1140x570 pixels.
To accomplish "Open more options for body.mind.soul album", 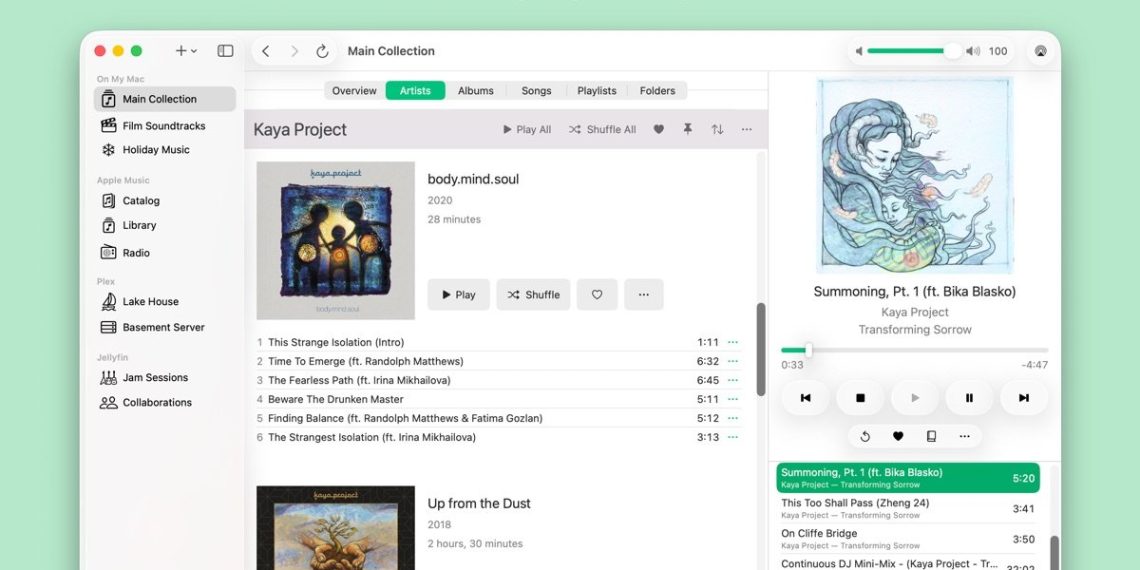I will pyautogui.click(x=643, y=295).
